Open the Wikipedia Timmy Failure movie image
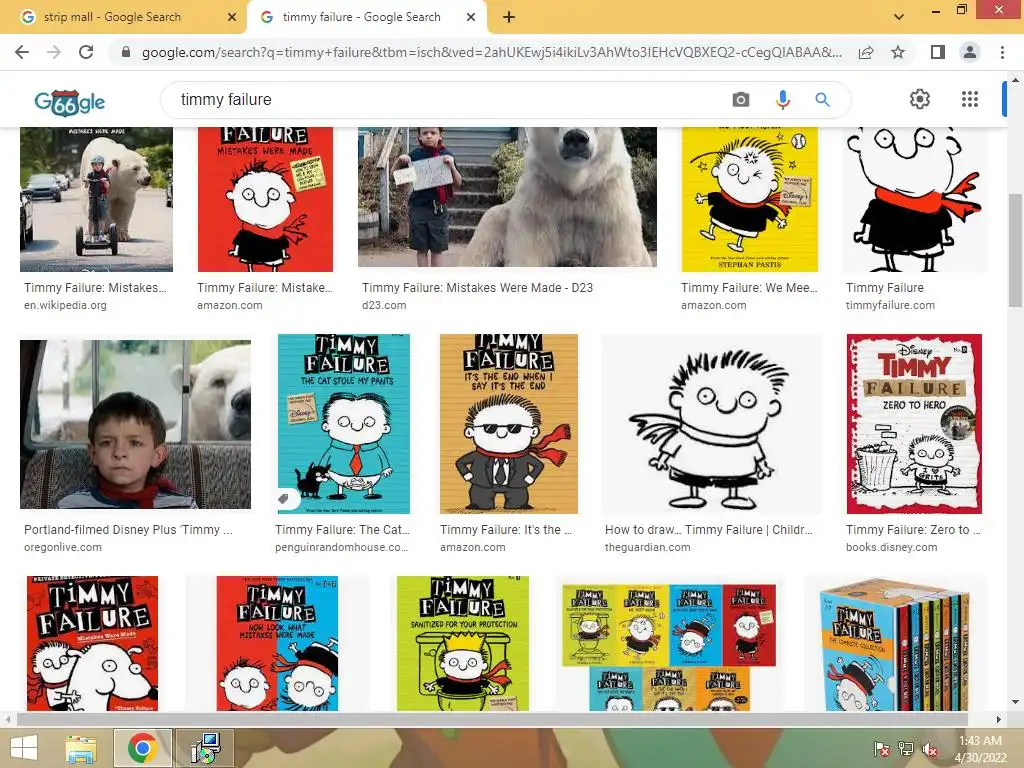The width and height of the screenshot is (1024, 768). click(x=96, y=199)
